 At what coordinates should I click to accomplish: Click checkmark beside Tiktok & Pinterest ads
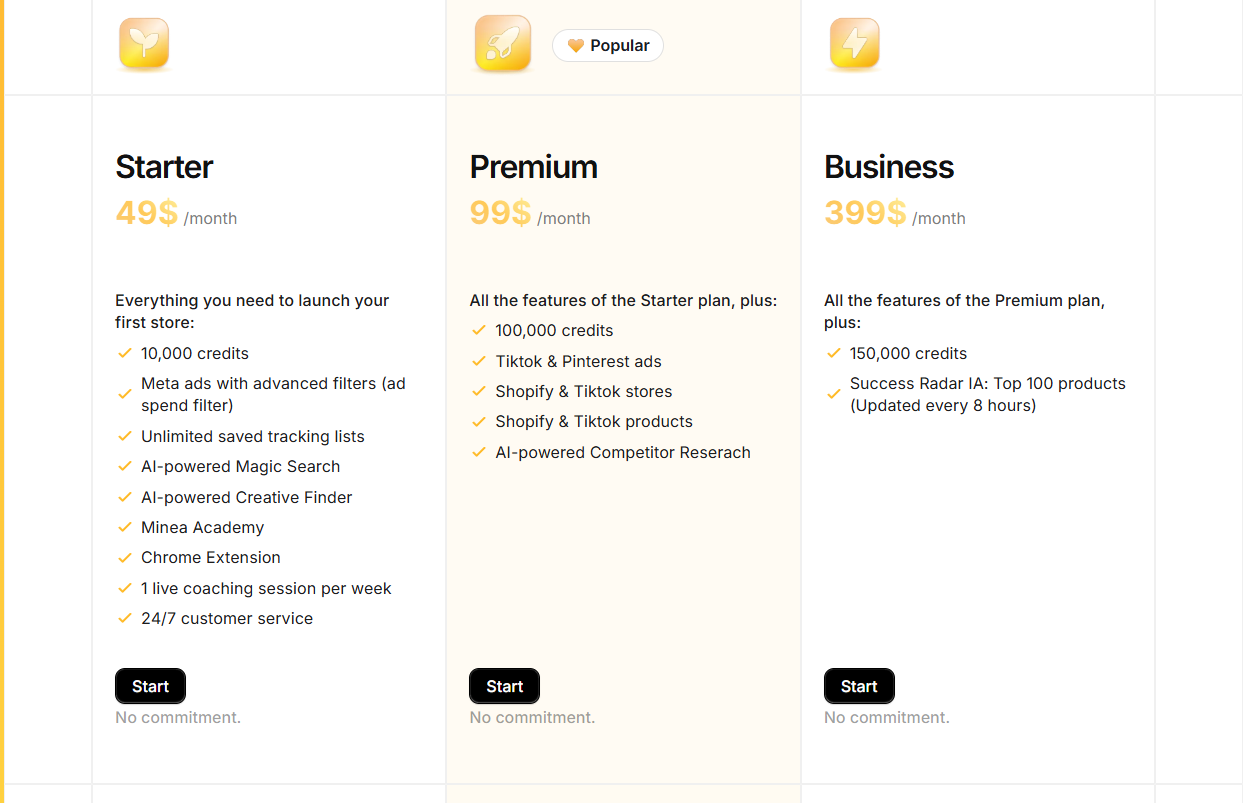click(x=479, y=361)
